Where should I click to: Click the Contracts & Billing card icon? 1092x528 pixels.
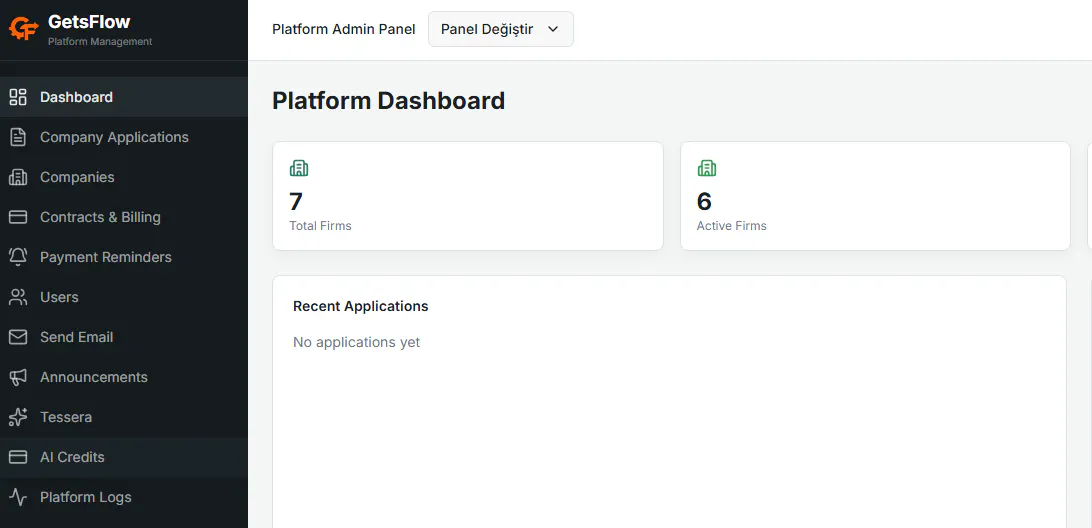coord(17,217)
